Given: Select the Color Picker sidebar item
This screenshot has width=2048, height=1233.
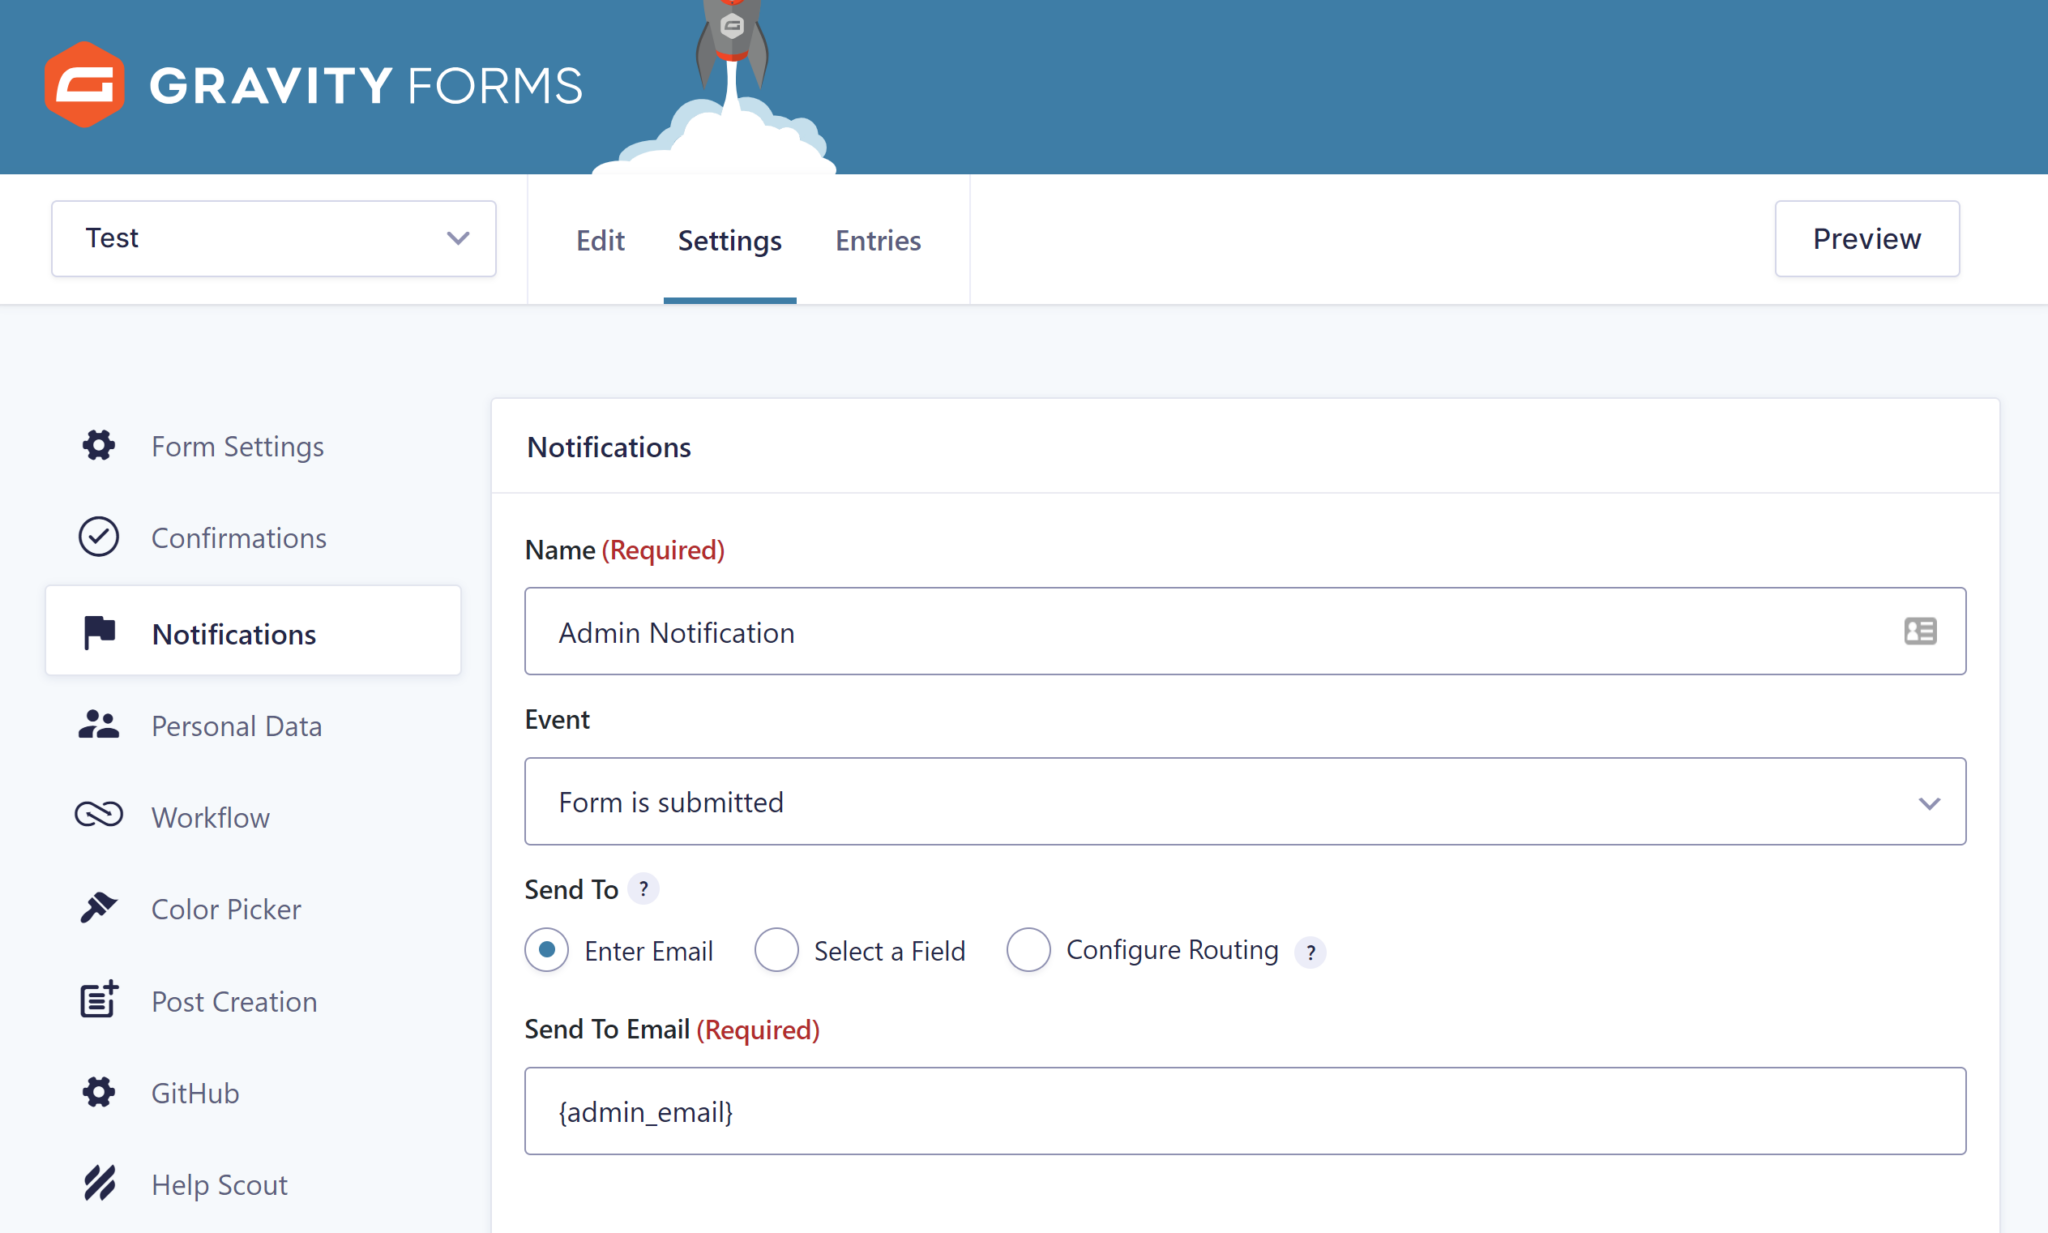Looking at the screenshot, I should click(226, 909).
